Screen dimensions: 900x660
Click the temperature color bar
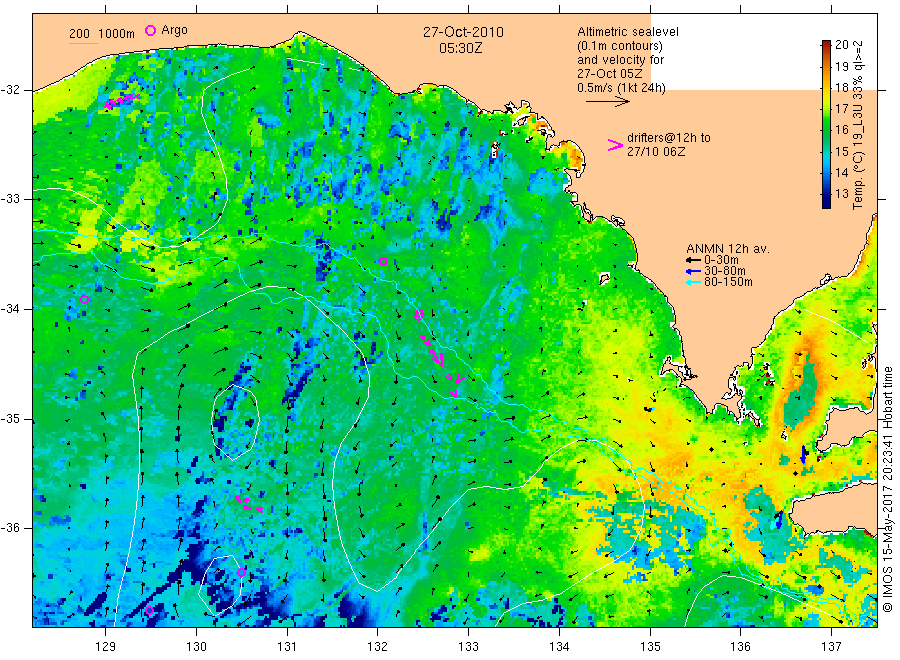click(827, 124)
